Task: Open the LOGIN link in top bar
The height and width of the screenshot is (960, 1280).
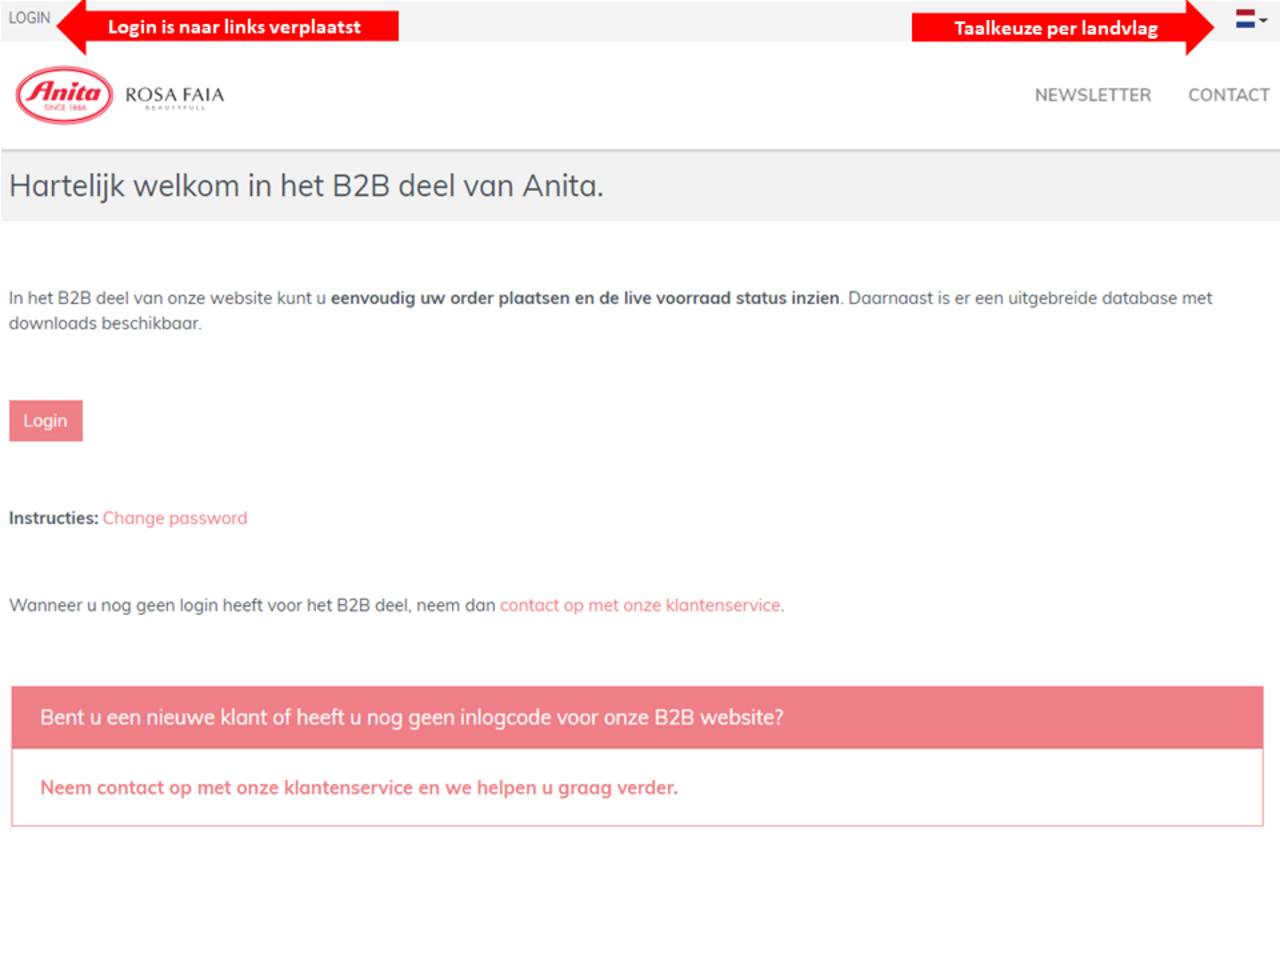Action: pos(29,18)
